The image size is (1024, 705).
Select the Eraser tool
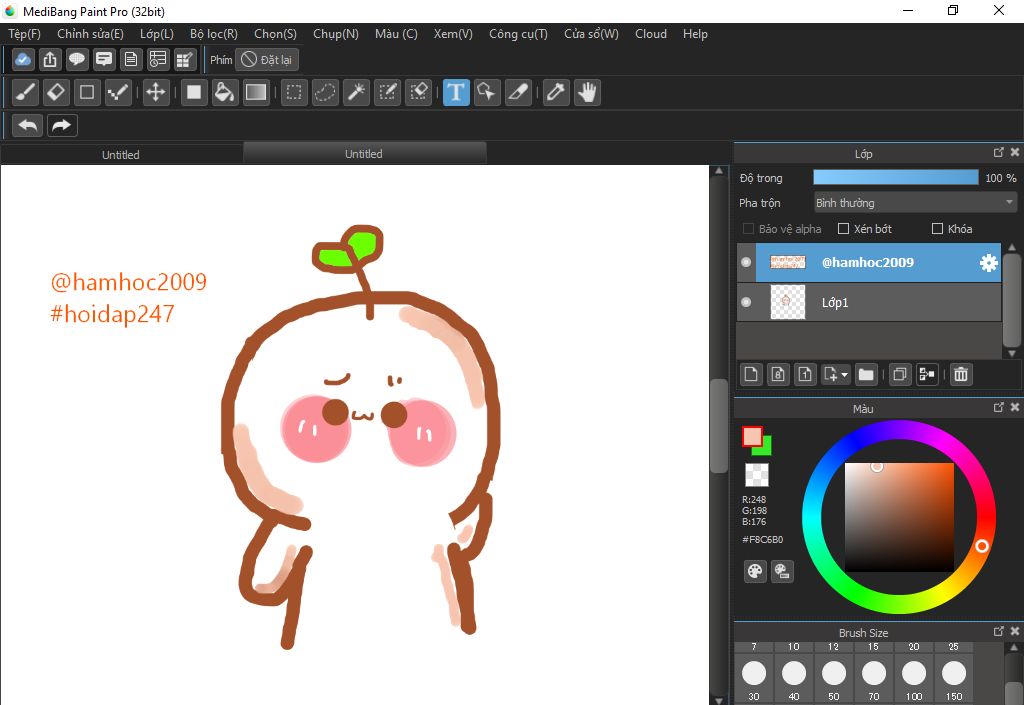[56, 93]
